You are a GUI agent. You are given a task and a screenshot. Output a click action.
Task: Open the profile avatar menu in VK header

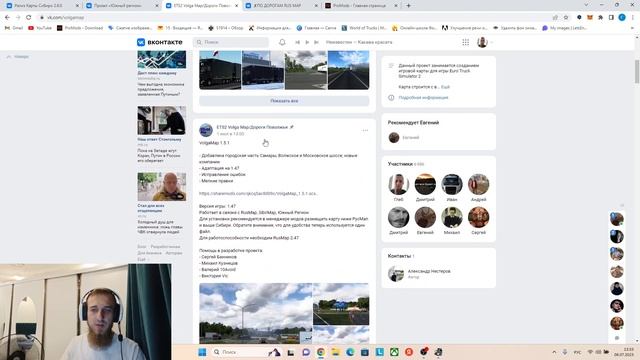[485, 42]
